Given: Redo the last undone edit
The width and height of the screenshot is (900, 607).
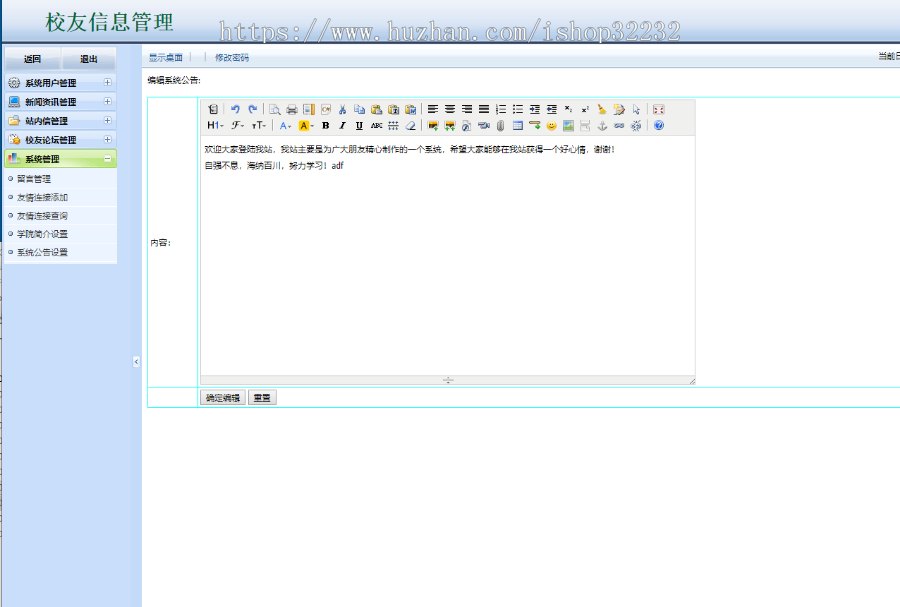Looking at the screenshot, I should pos(253,109).
